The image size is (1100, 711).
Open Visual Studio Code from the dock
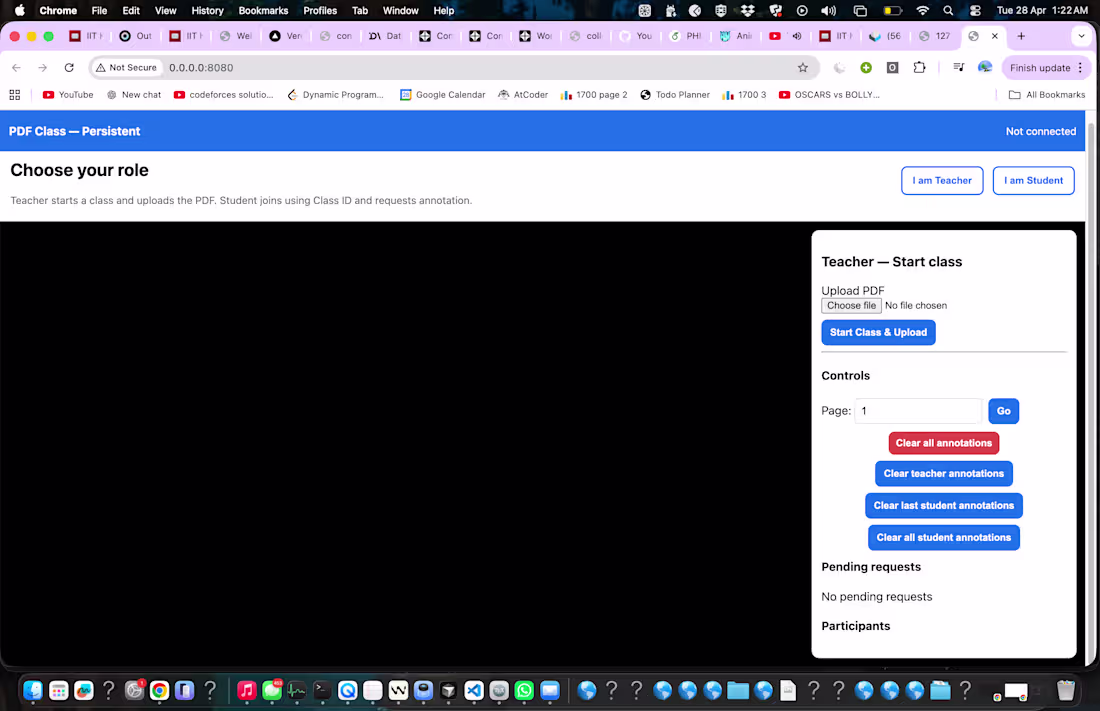click(x=474, y=691)
